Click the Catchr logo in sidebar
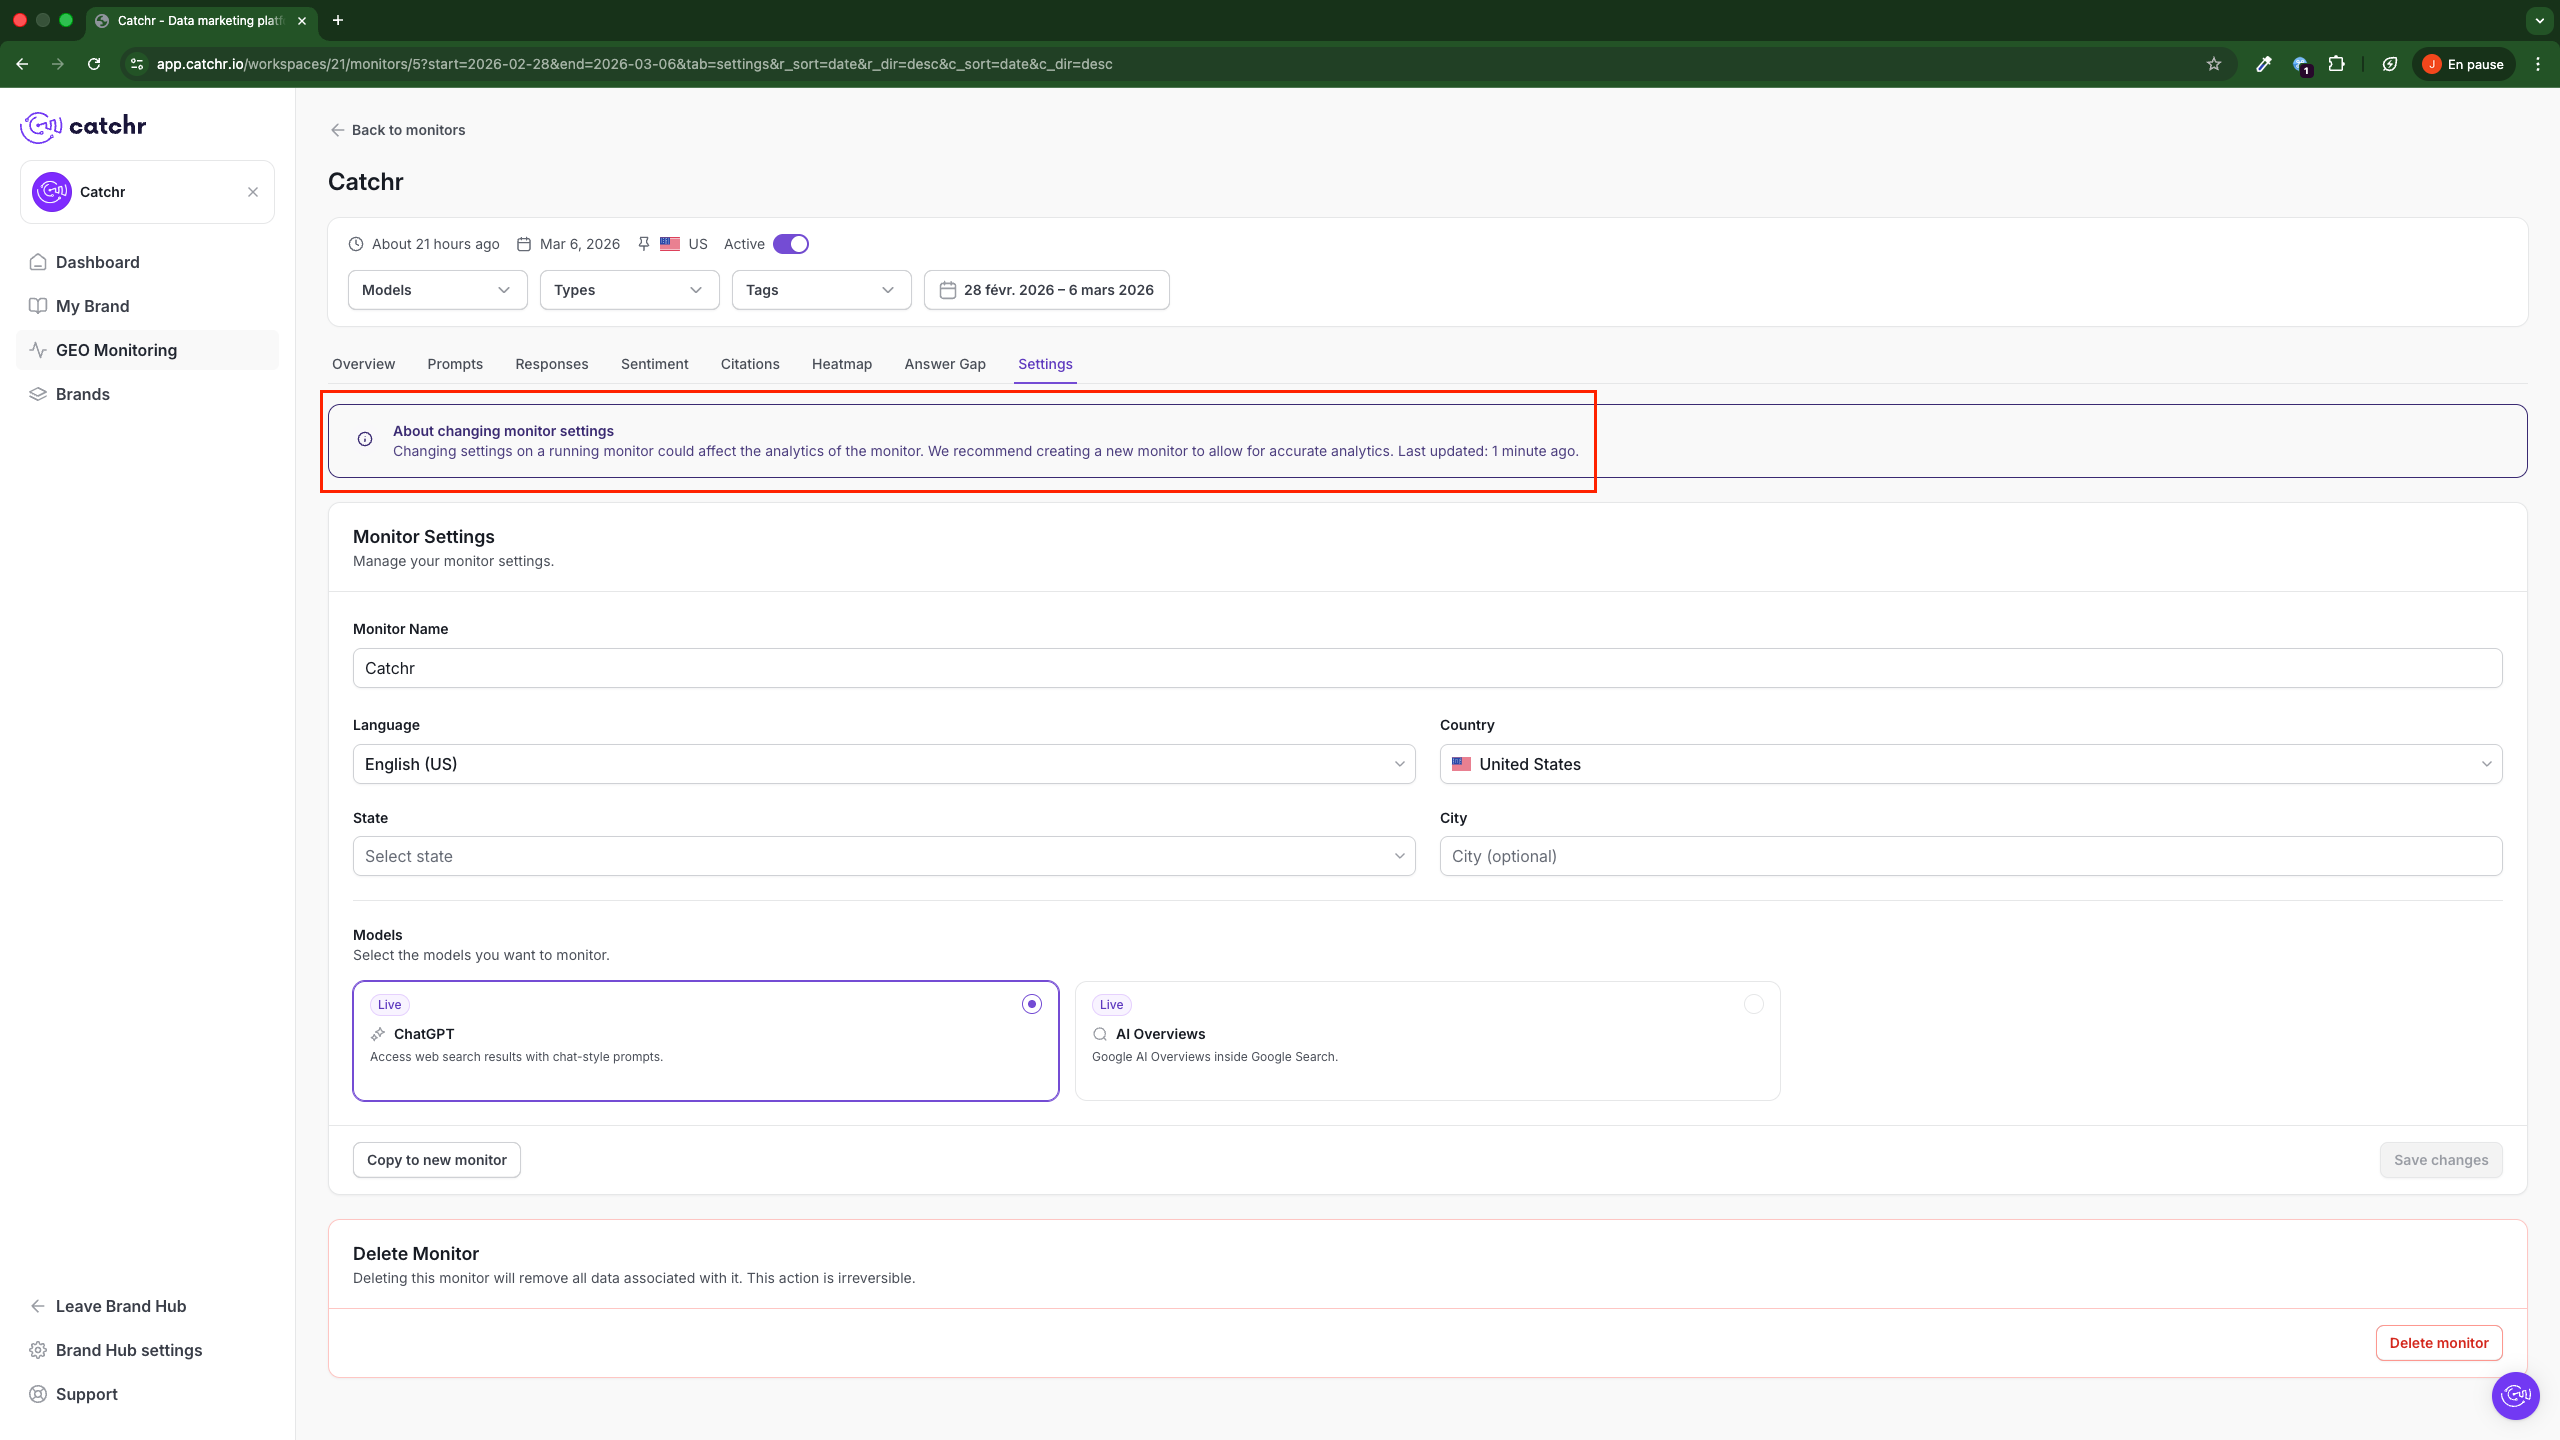 (x=83, y=126)
